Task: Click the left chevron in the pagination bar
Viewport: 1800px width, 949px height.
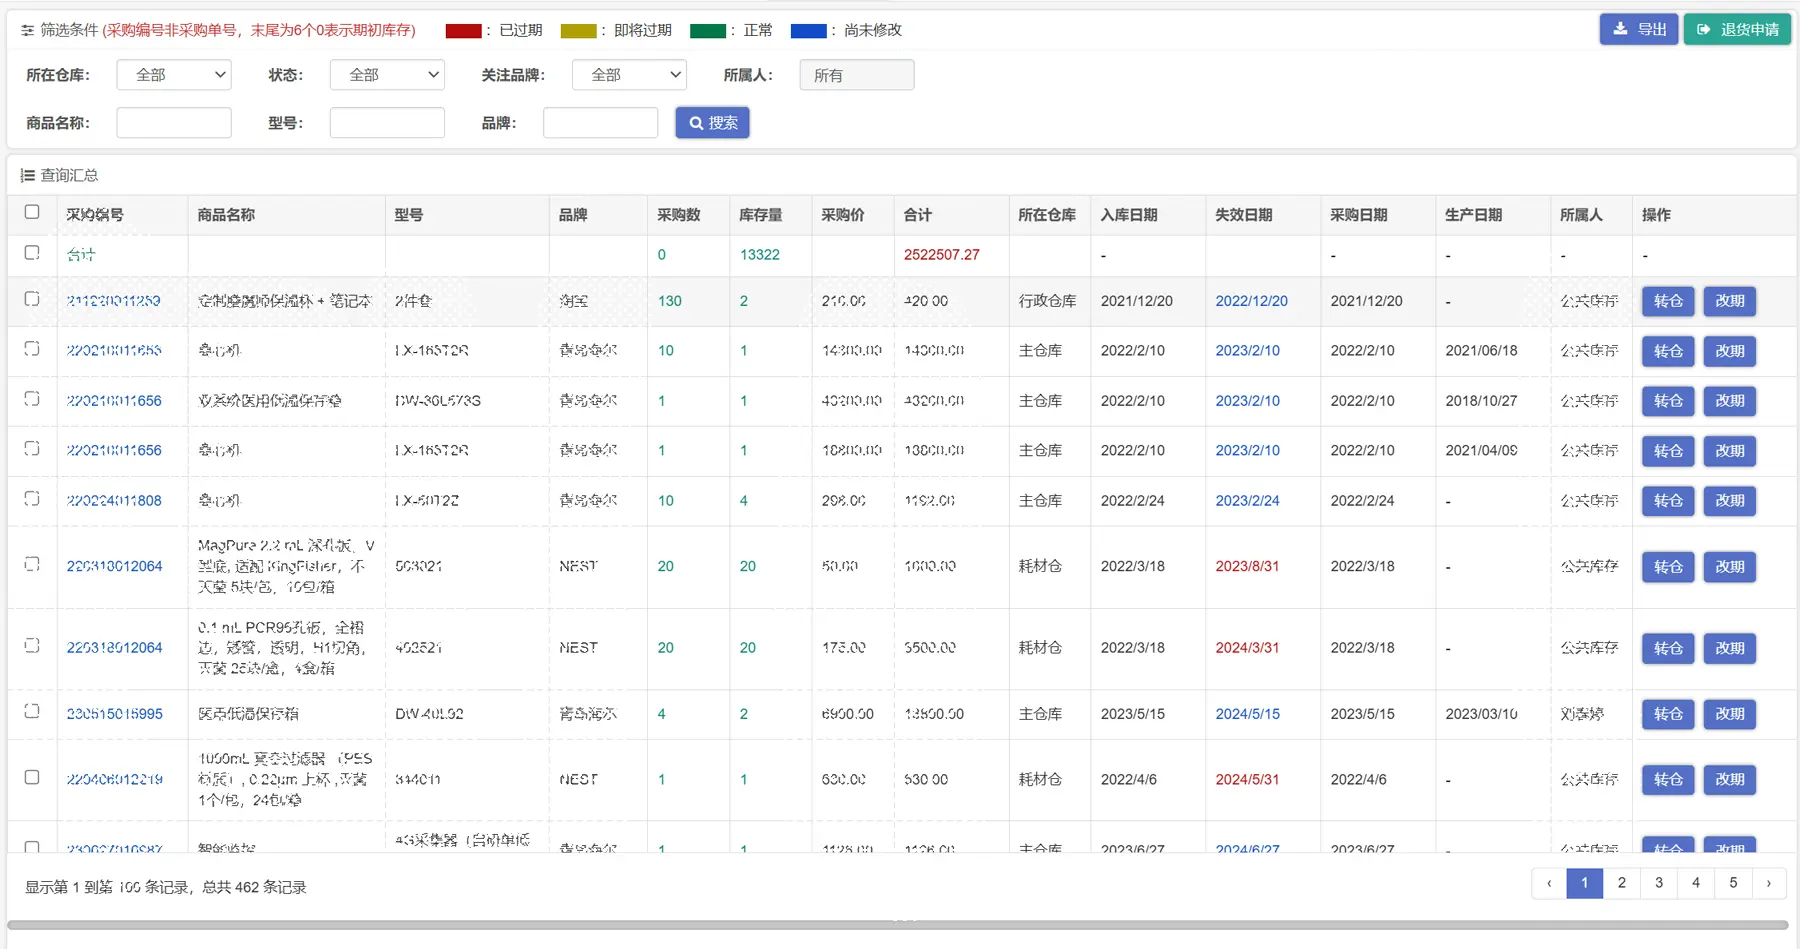Action: click(x=1549, y=883)
